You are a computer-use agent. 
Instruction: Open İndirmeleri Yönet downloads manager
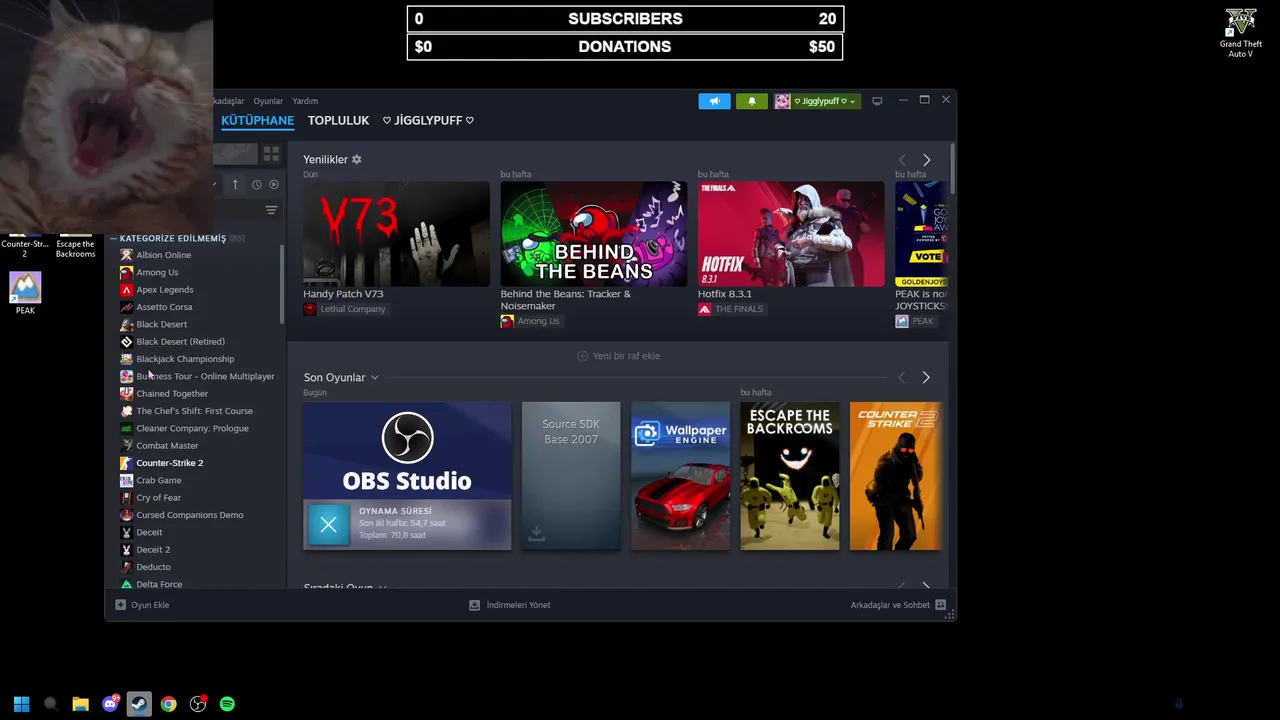point(510,605)
